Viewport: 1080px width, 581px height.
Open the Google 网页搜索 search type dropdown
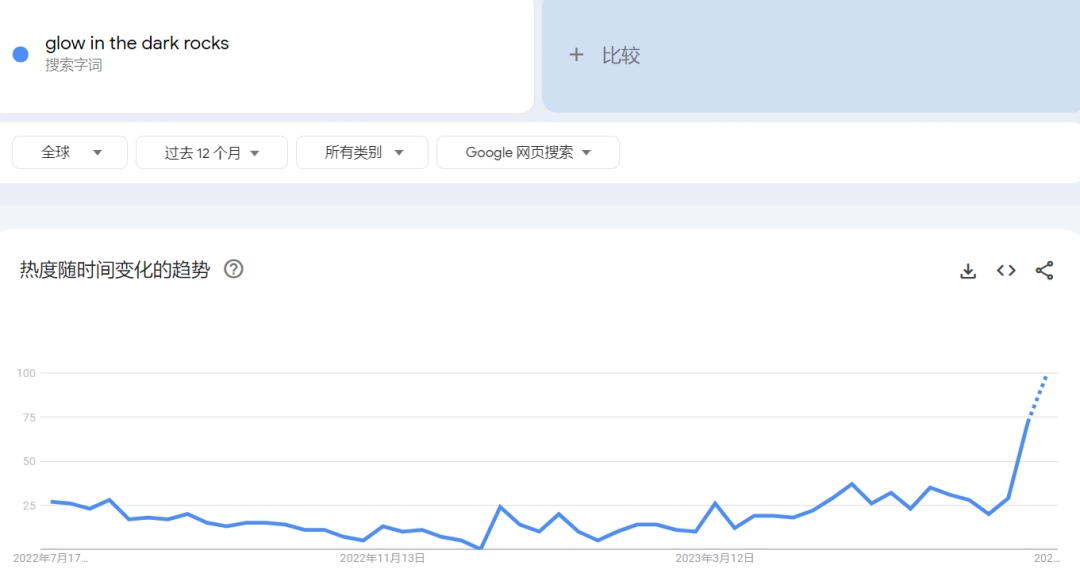pos(527,153)
